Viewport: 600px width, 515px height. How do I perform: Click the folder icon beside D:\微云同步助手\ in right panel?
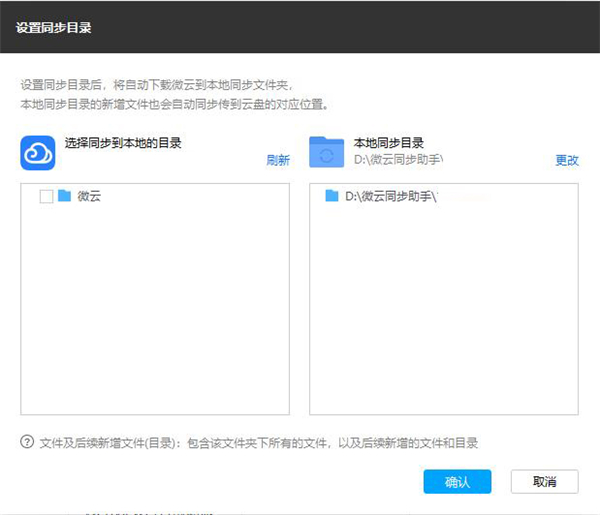click(333, 197)
